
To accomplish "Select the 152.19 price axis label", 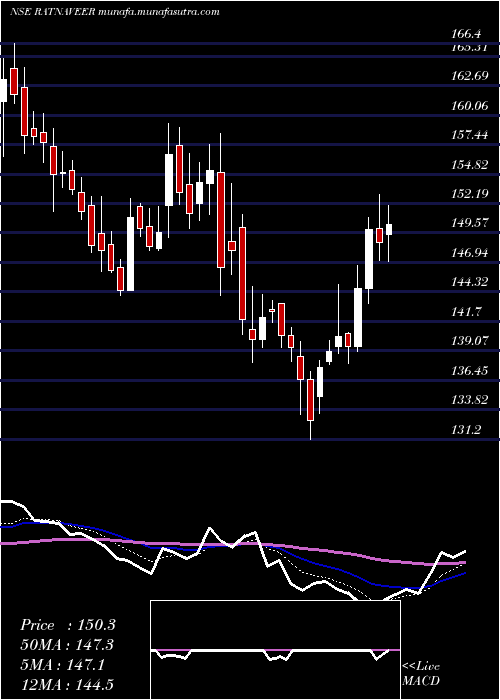I will click(x=470, y=194).
